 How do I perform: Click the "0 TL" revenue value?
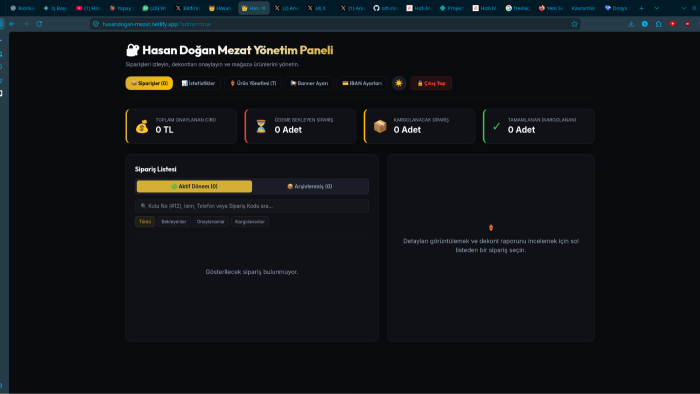(164, 130)
